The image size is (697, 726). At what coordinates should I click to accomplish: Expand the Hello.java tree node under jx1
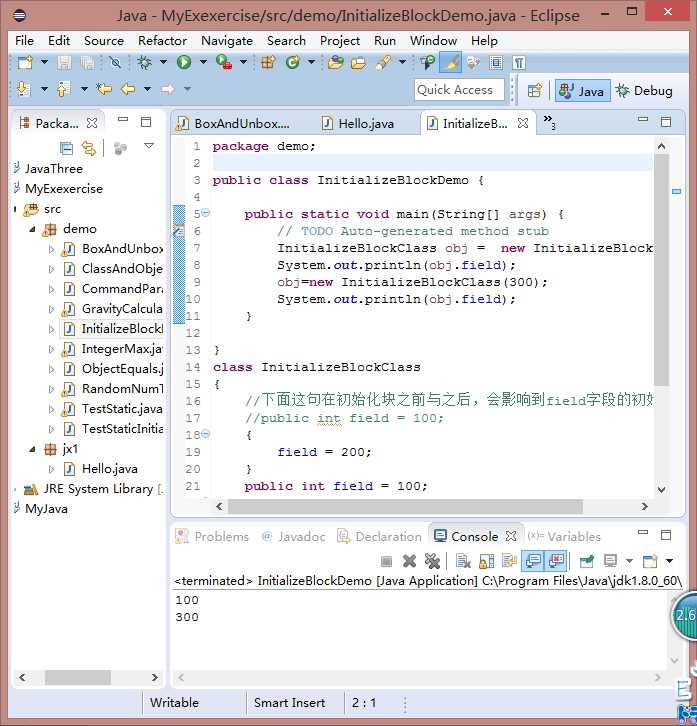(x=51, y=469)
